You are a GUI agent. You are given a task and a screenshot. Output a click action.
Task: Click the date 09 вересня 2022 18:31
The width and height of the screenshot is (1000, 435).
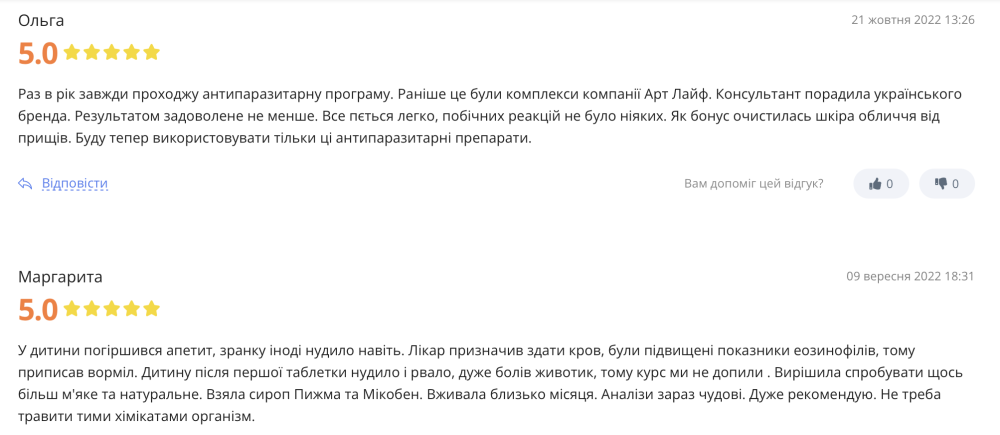(x=910, y=276)
